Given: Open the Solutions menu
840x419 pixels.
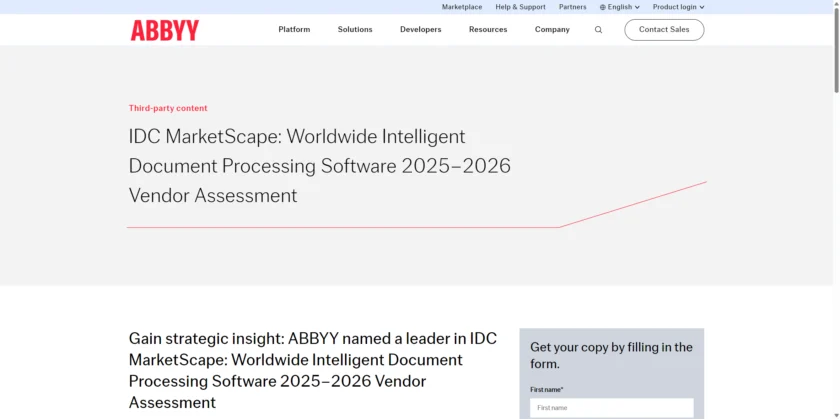Looking at the screenshot, I should 355,30.
